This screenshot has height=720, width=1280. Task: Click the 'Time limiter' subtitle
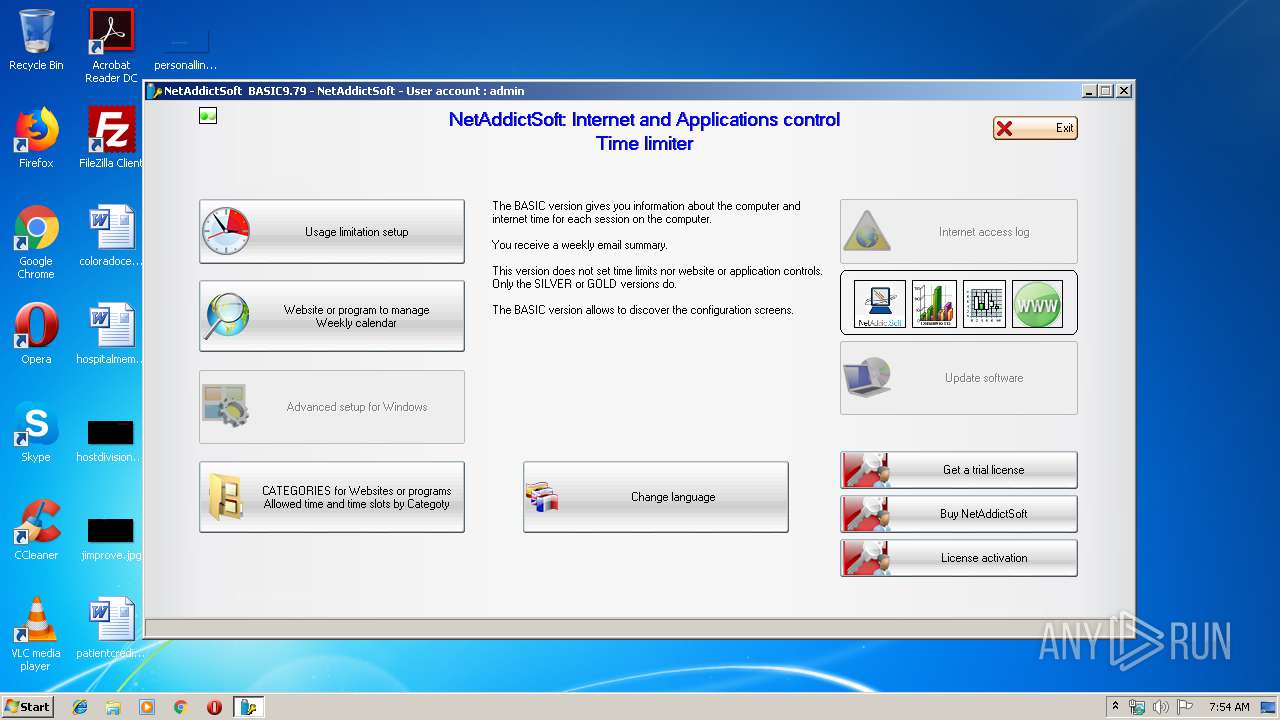pyautogui.click(x=644, y=144)
